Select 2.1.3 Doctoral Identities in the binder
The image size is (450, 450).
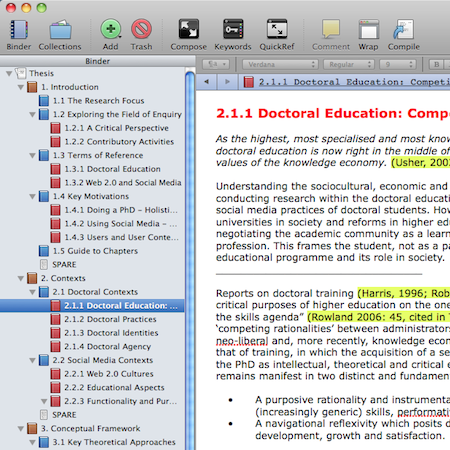111,333
